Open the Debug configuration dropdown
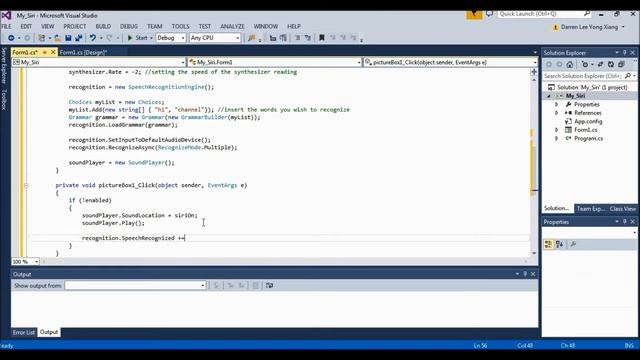 click(171, 38)
